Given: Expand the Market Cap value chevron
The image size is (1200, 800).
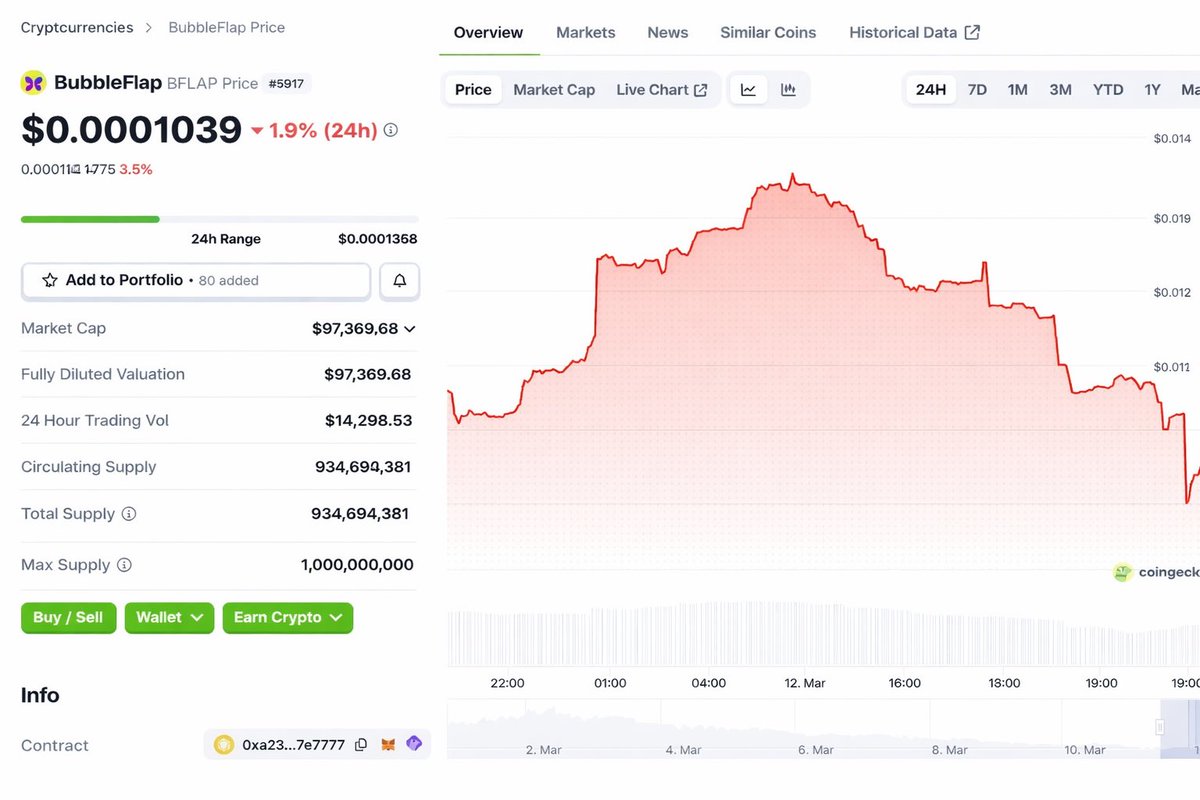Looking at the screenshot, I should pyautogui.click(x=409, y=329).
